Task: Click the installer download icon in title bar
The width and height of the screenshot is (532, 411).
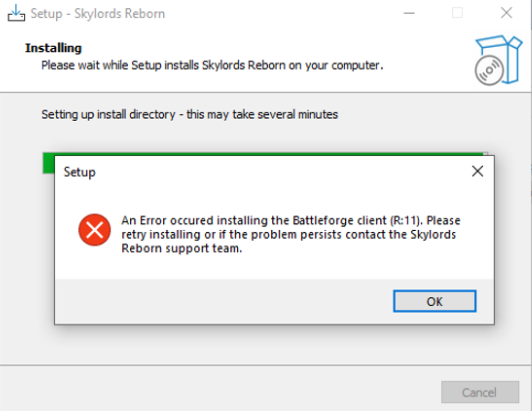Action: point(16,13)
